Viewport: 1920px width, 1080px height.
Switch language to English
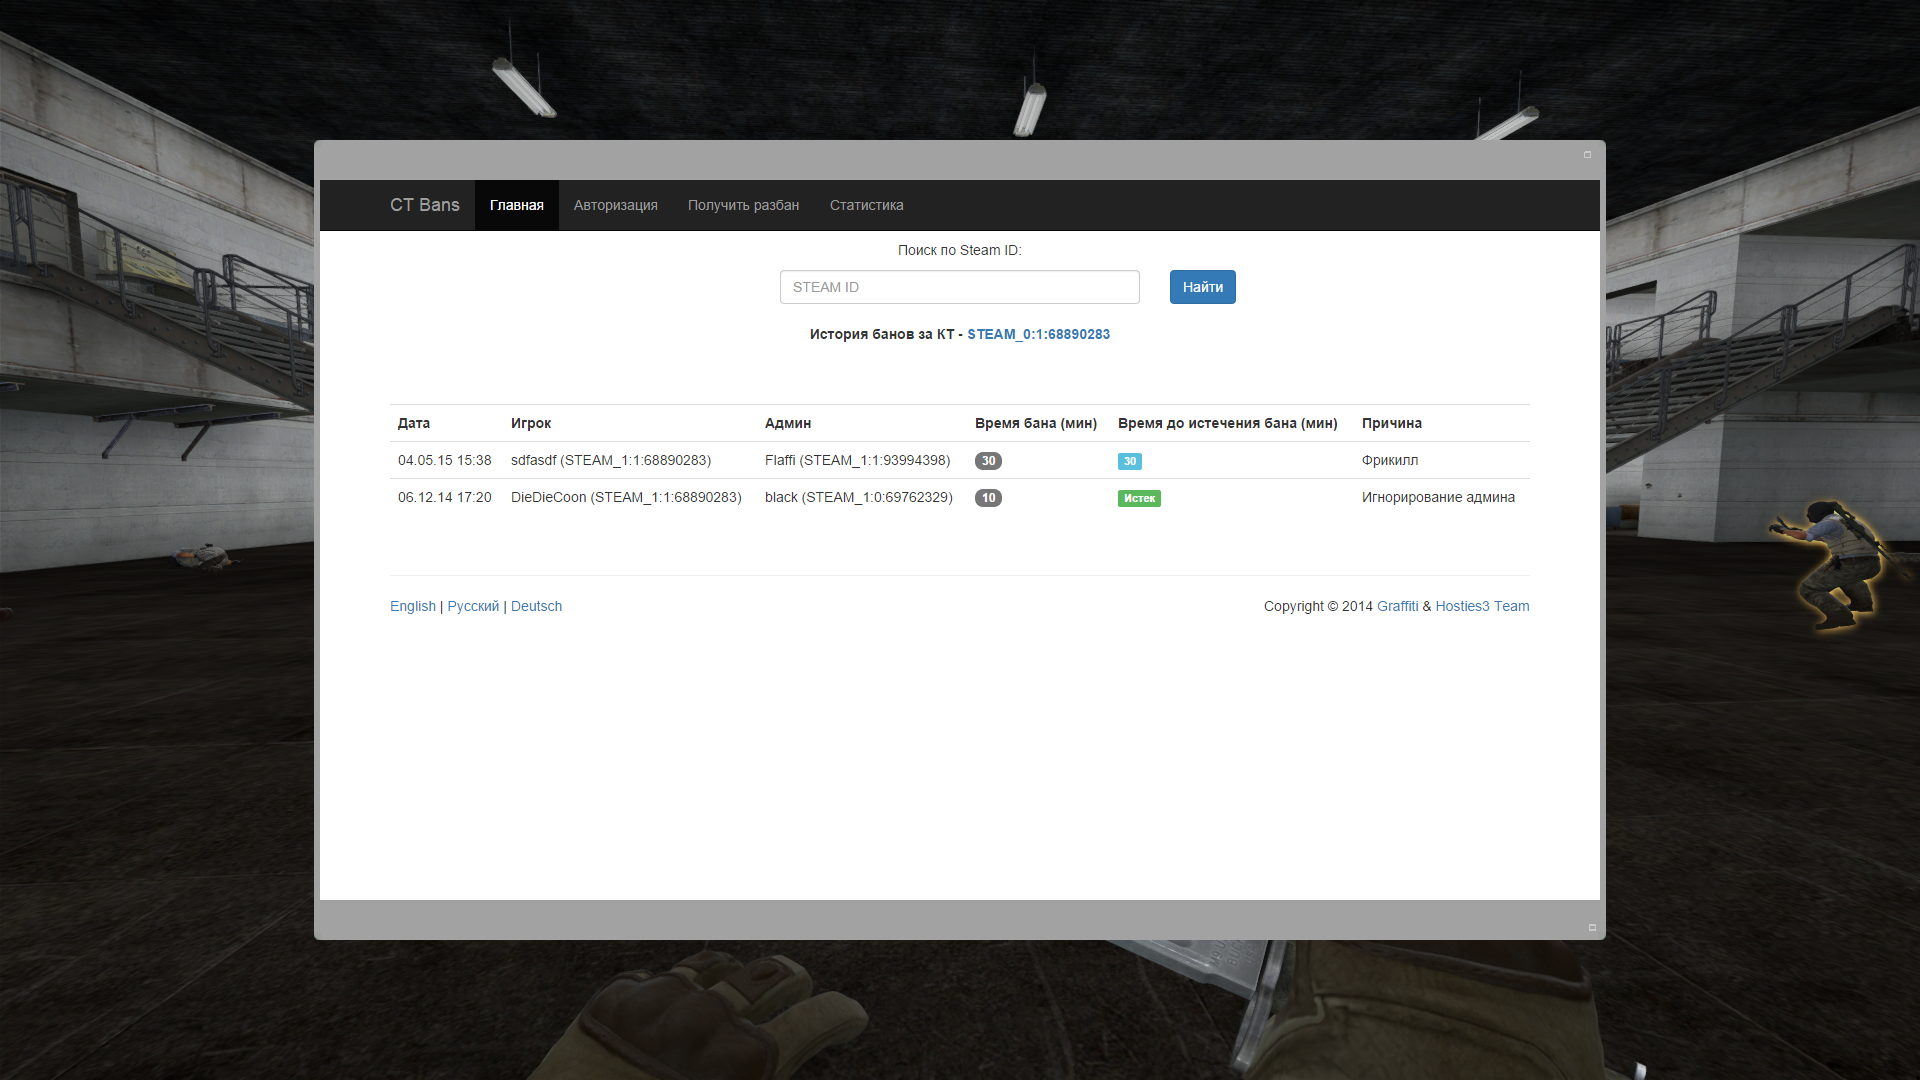[x=412, y=606]
